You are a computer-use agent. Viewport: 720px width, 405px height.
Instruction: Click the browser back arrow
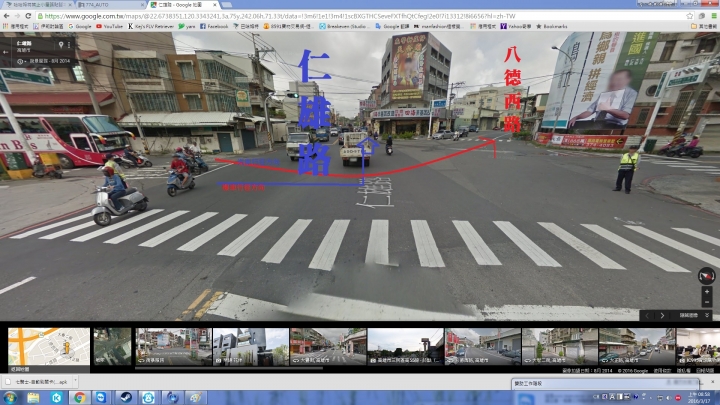(x=6, y=16)
